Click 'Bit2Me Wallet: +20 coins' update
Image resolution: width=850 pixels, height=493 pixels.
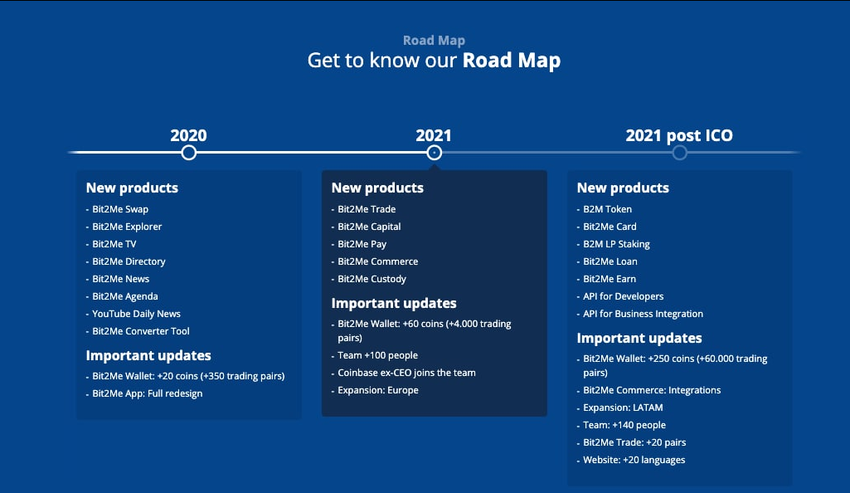click(188, 376)
